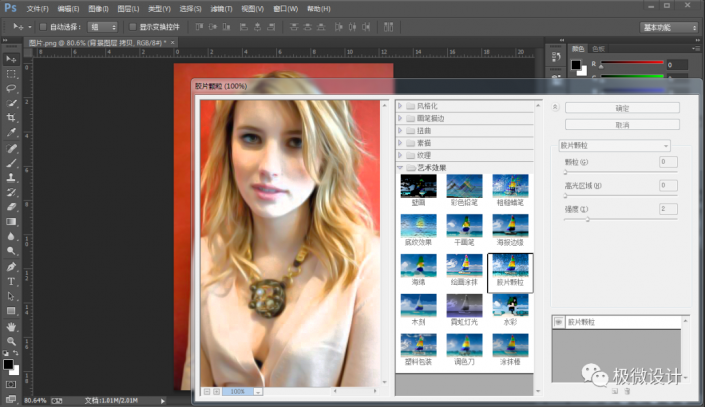This screenshot has height=407, width=705.
Task: Click the 取消 button
Action: point(622,125)
